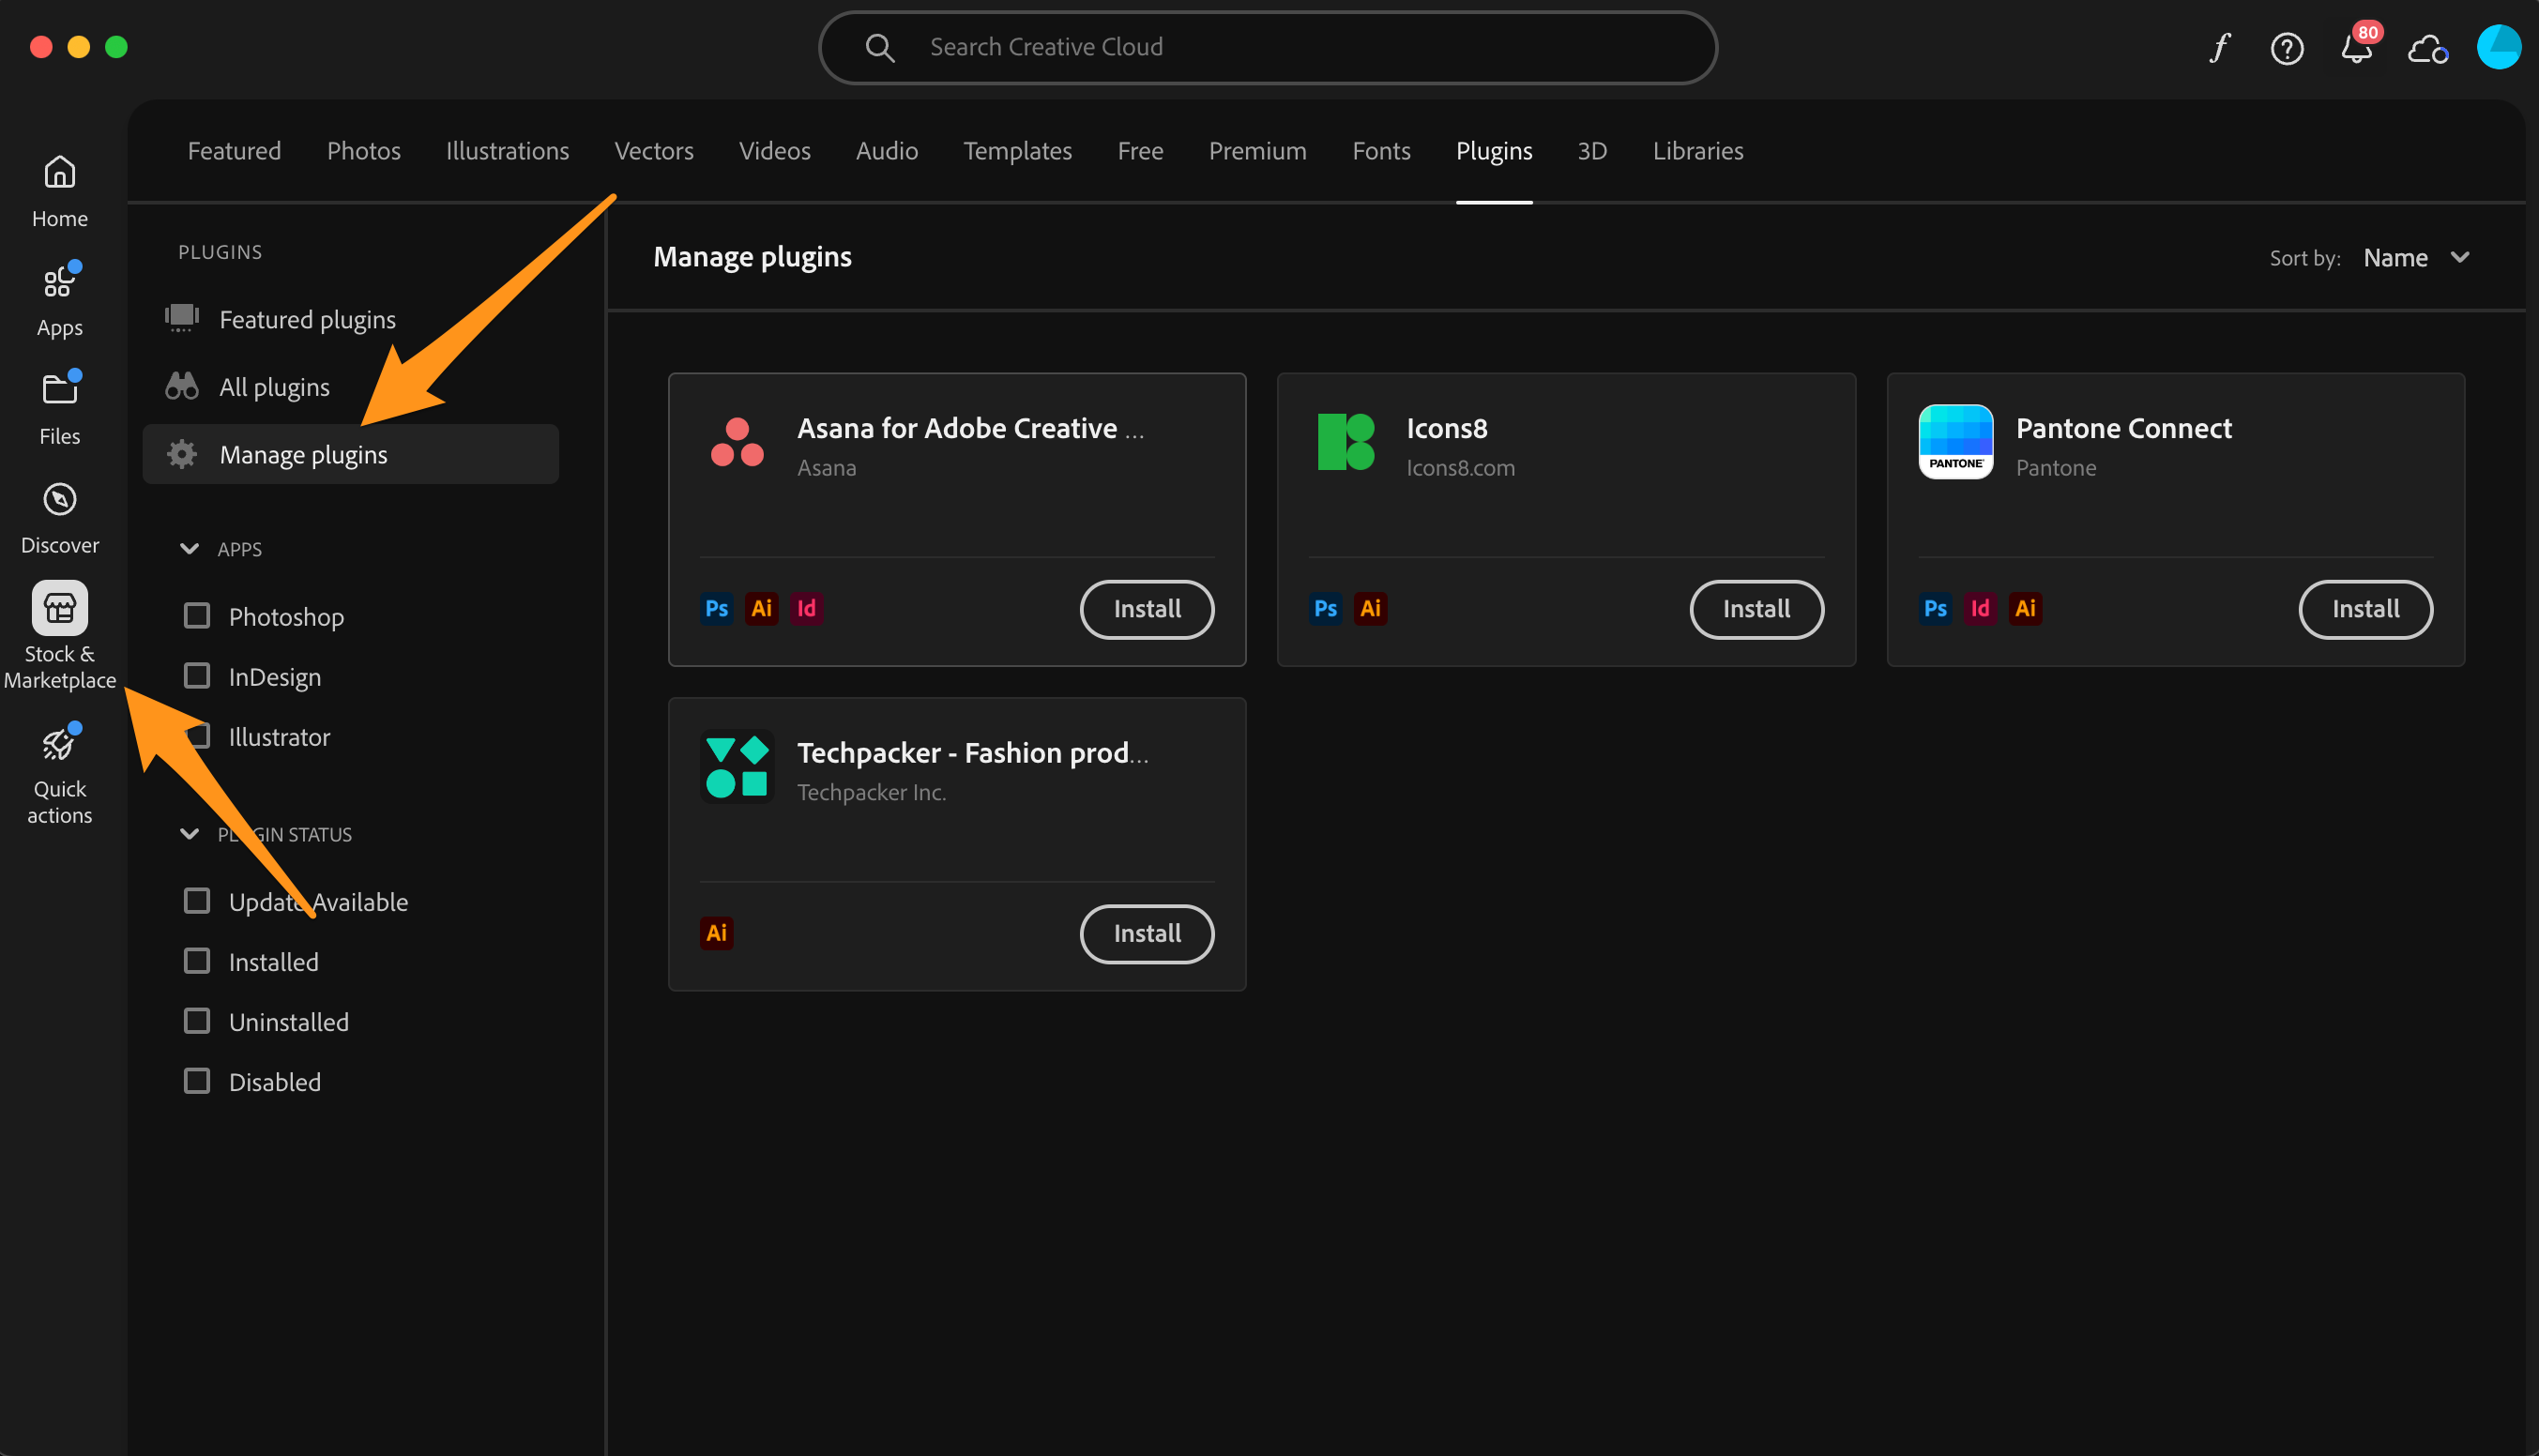Click Photoshop badge on Icons8 card
Screen dimensions: 2539x1456
click(1325, 608)
